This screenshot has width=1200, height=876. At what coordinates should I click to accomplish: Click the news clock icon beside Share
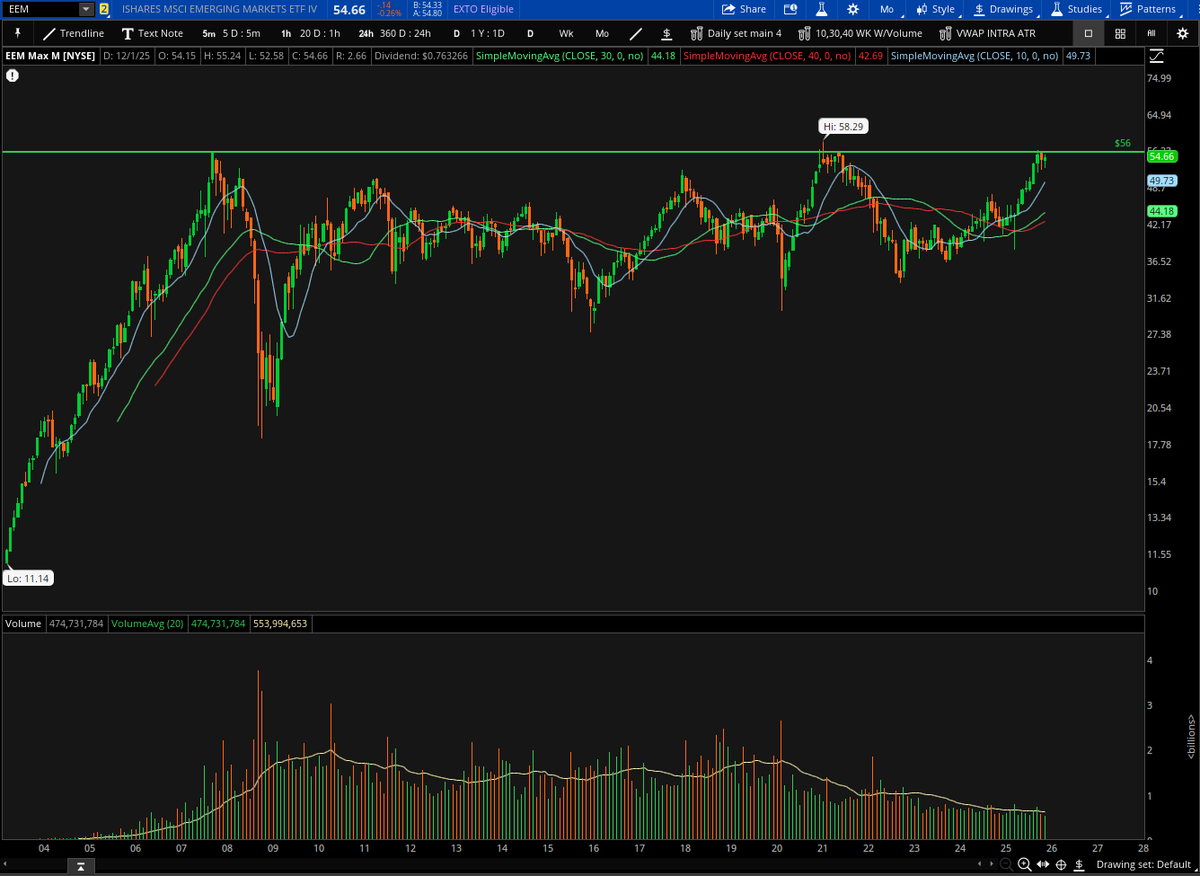tap(790, 9)
